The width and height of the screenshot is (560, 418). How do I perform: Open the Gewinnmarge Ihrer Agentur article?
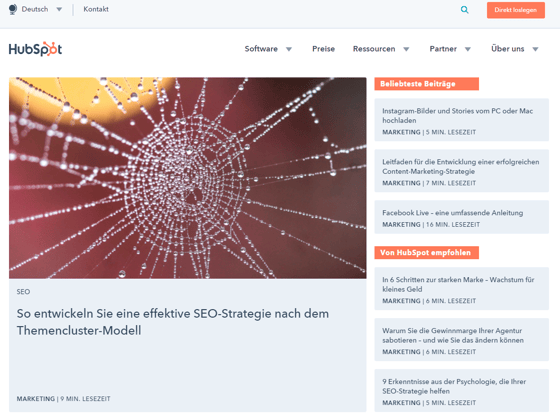[461, 339]
